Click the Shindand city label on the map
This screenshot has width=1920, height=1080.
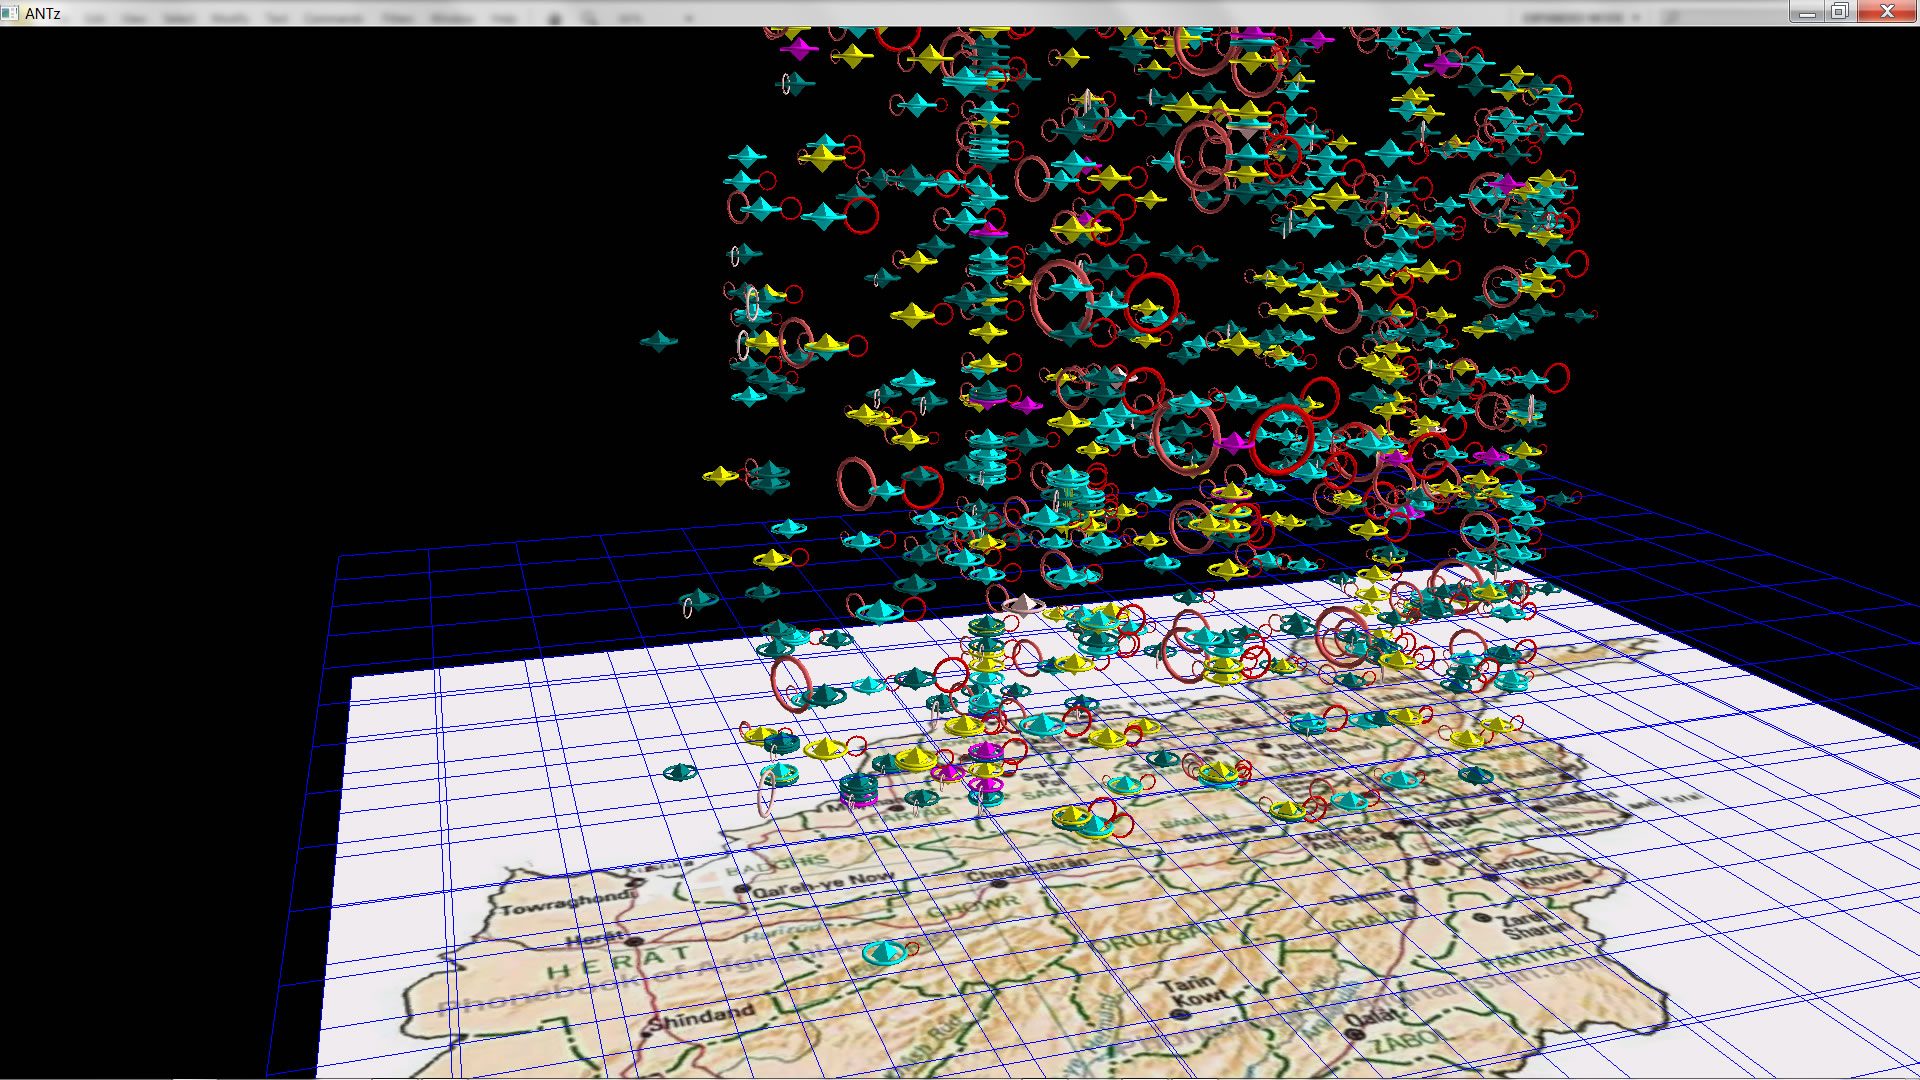coord(702,1017)
